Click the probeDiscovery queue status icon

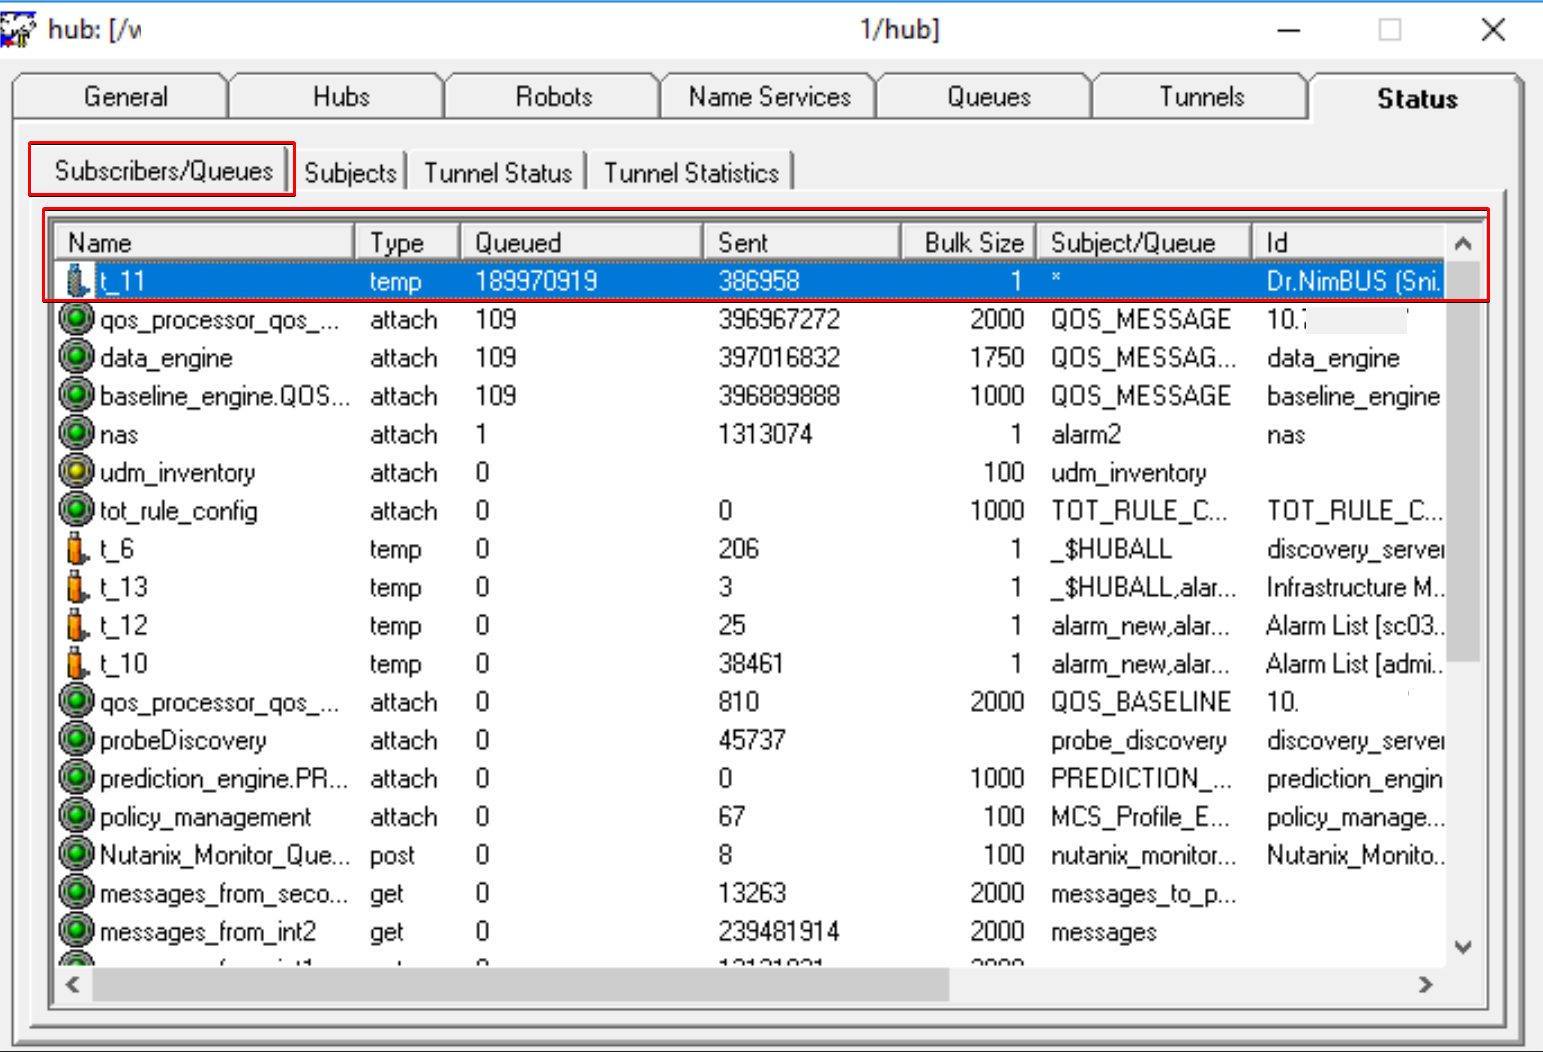coord(76,740)
